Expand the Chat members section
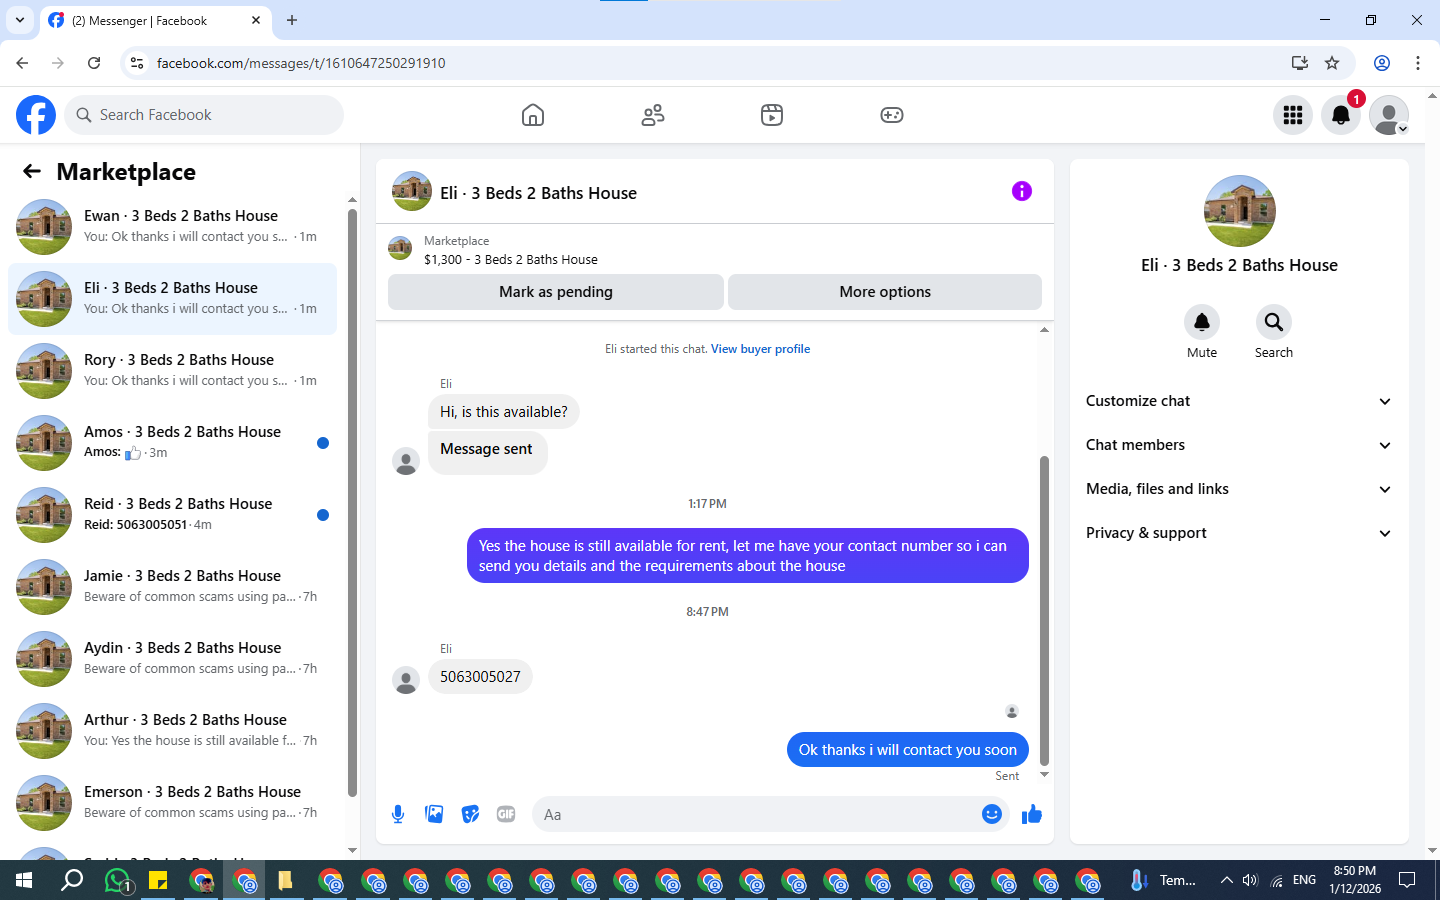This screenshot has width=1440, height=900. [x=1239, y=445]
